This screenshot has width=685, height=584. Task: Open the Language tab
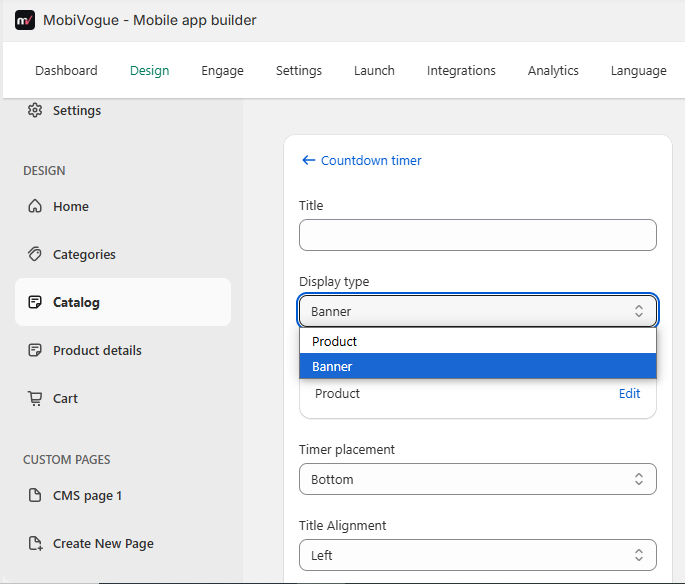point(639,70)
